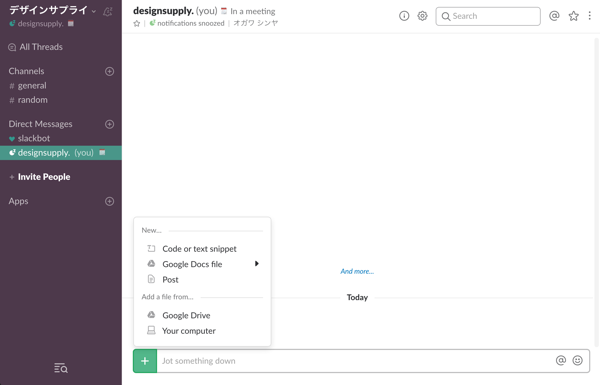Screen dimensions: 600x385
Task: Focus the Search field
Action: coord(488,16)
